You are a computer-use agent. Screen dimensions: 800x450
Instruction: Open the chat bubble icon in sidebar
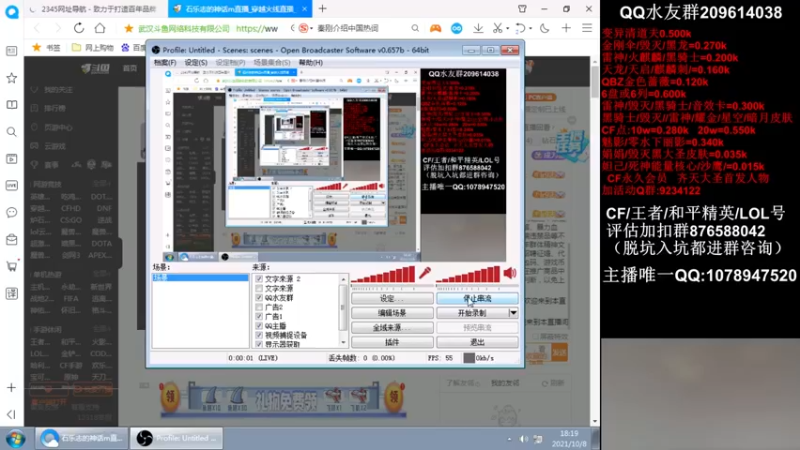point(11,212)
